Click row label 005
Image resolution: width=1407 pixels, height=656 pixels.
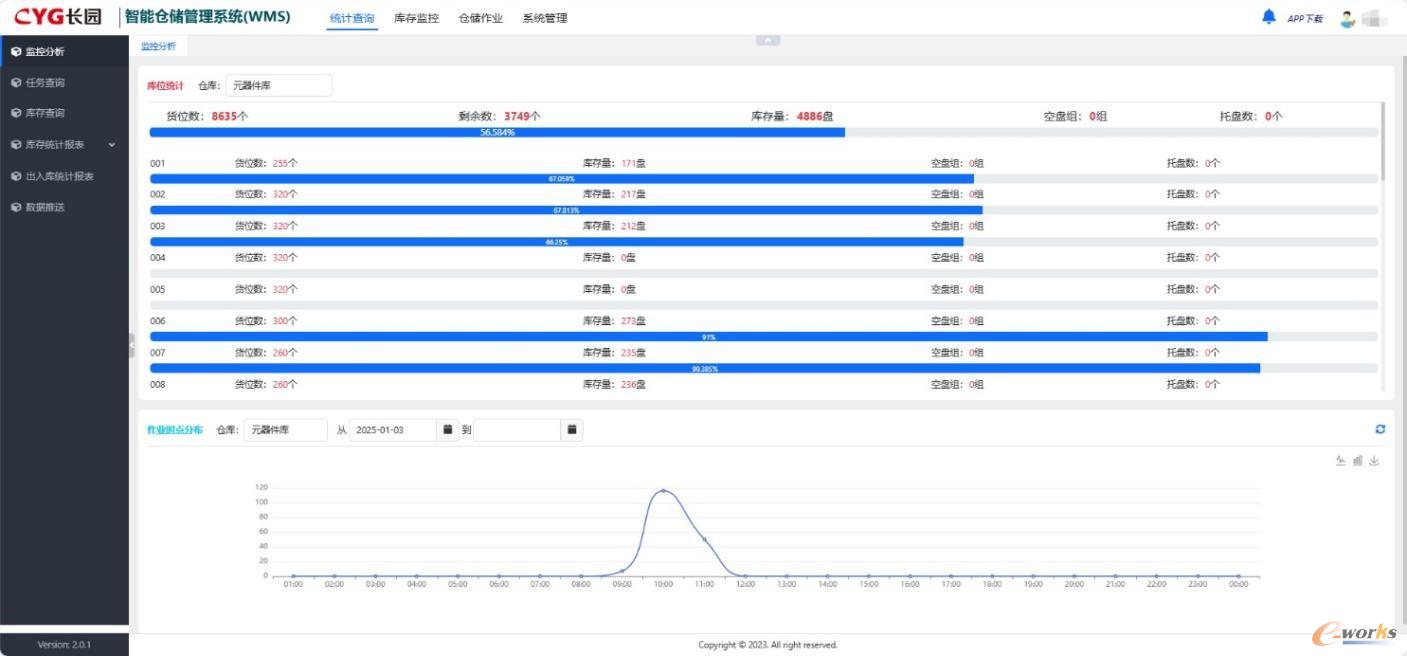click(158, 290)
